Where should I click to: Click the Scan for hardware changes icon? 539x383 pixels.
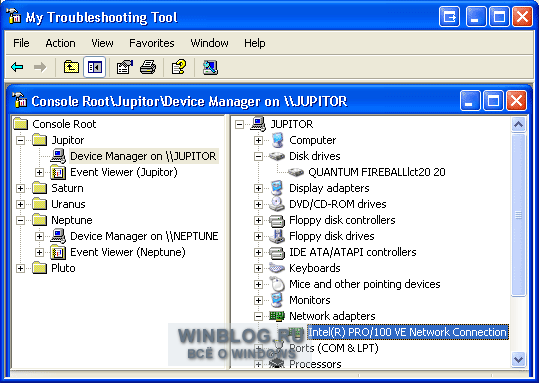(x=210, y=67)
